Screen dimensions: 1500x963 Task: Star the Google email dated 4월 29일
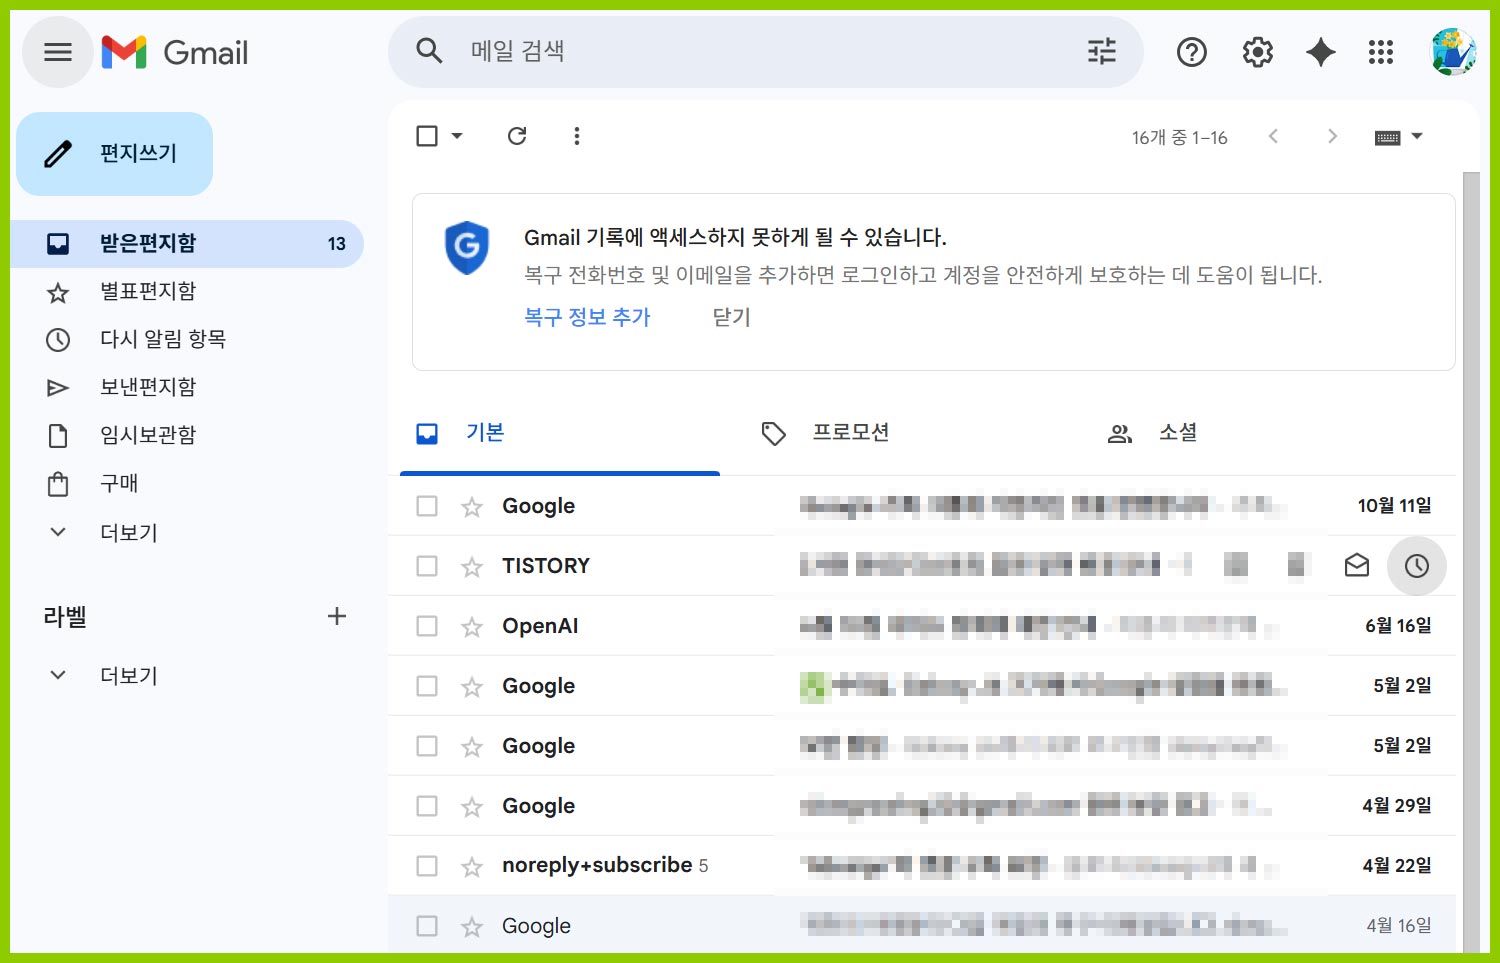[472, 807]
